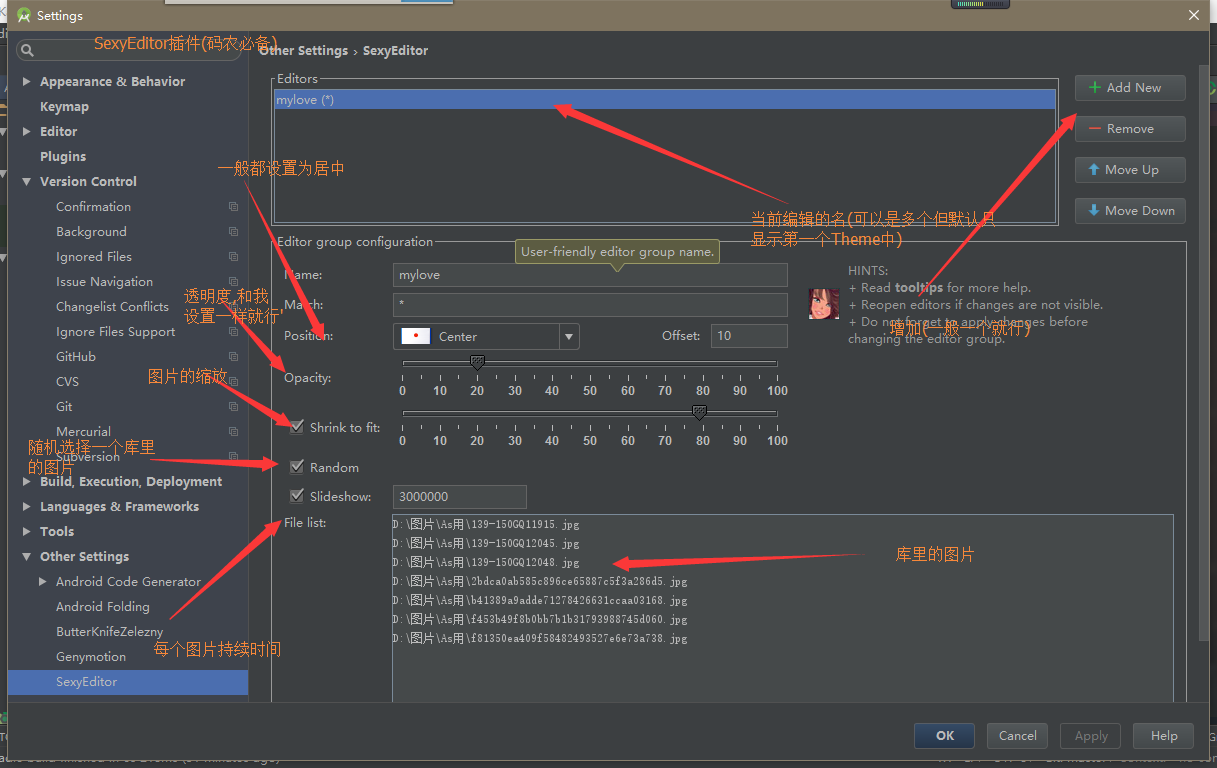The image size is (1217, 768).
Task: Disable the Random checkbox
Action: tap(297, 467)
